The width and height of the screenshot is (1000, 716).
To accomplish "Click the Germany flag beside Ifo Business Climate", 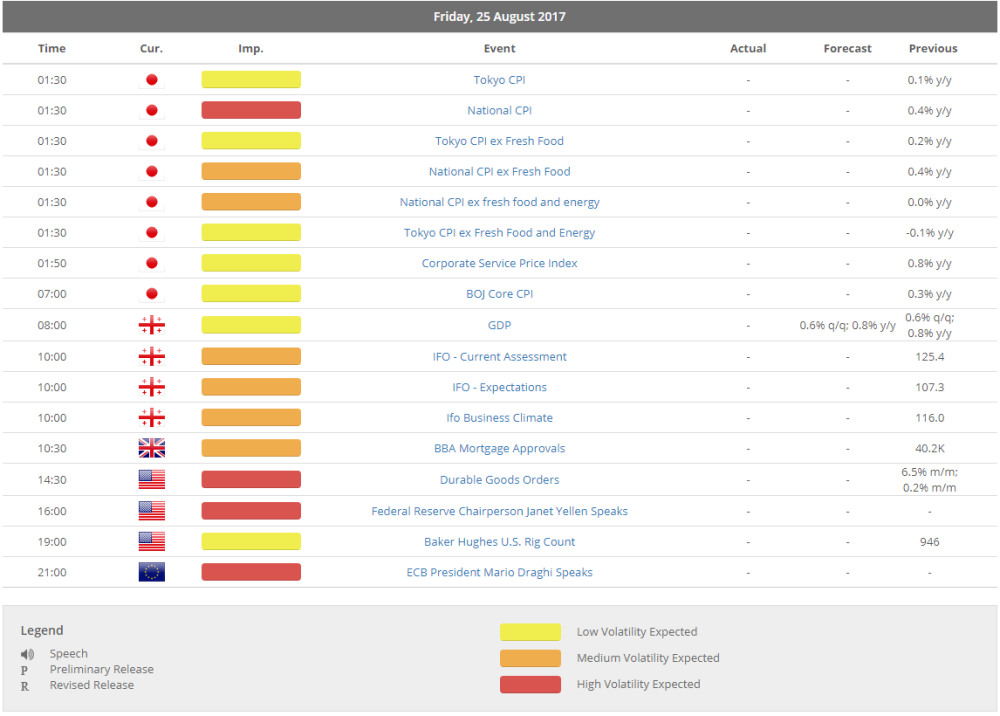I will (x=151, y=417).
